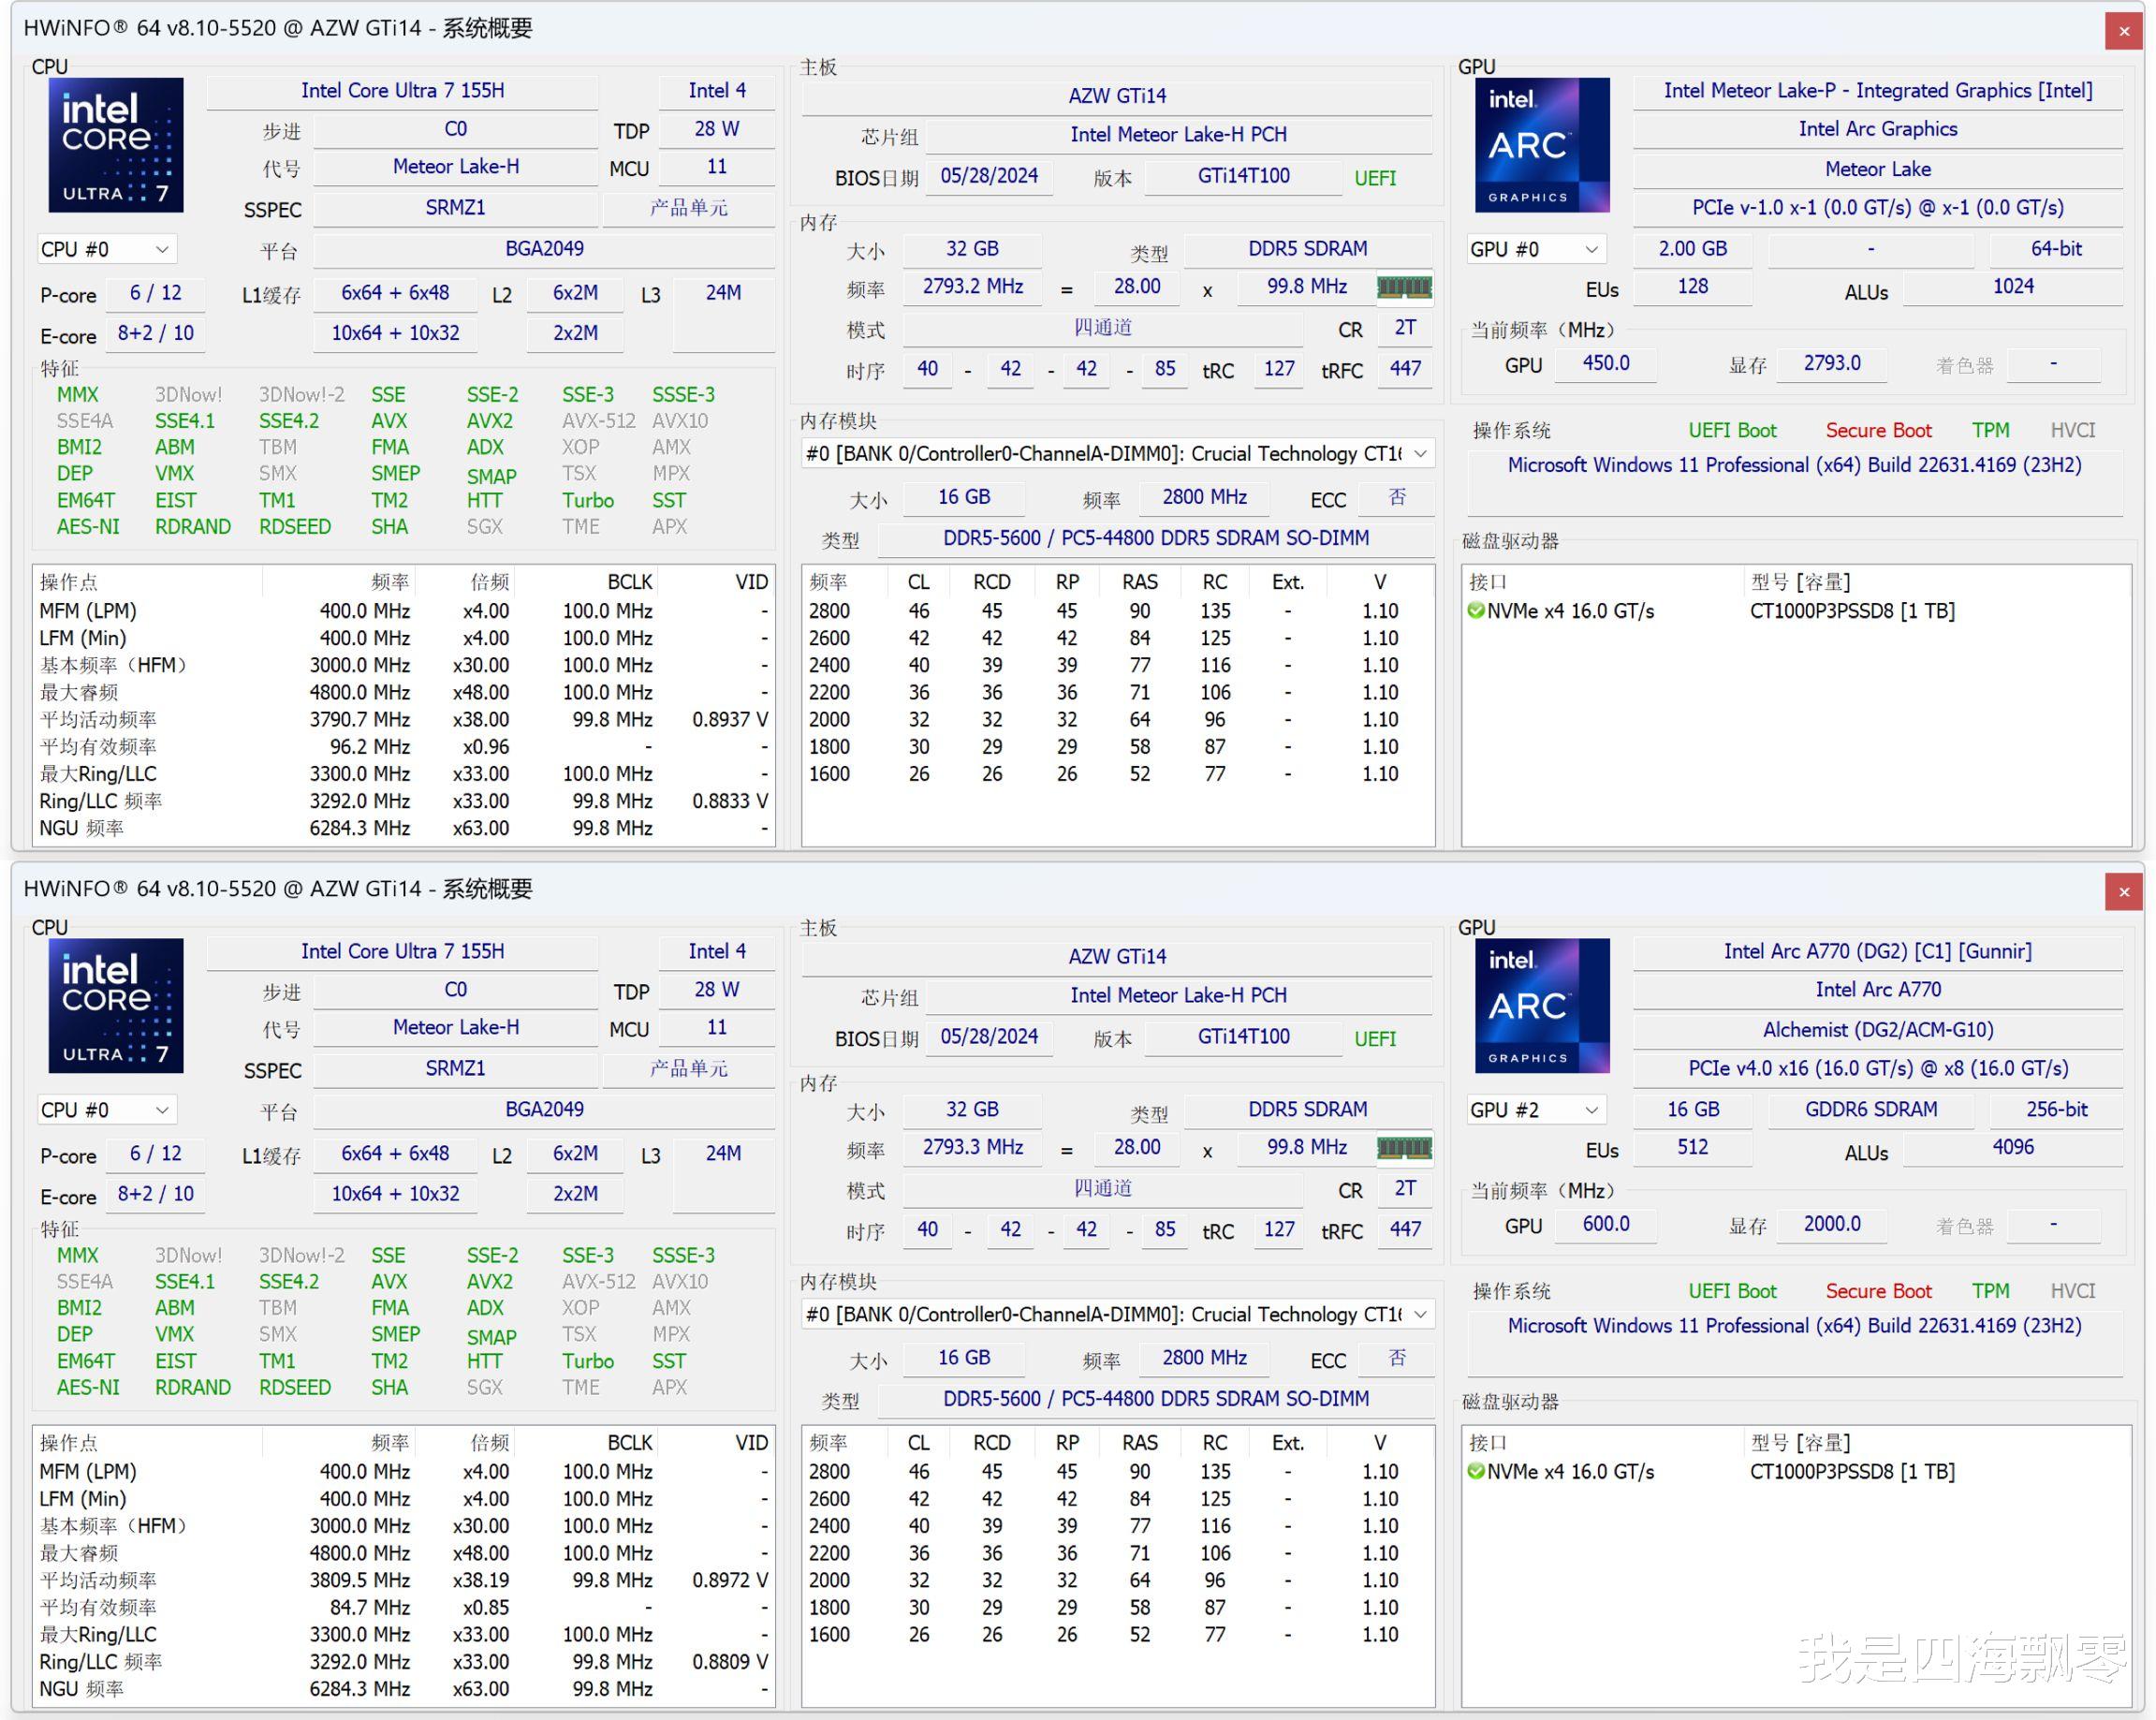
Task: Open the CPU #0 dropdown in top window
Action: click(x=106, y=249)
